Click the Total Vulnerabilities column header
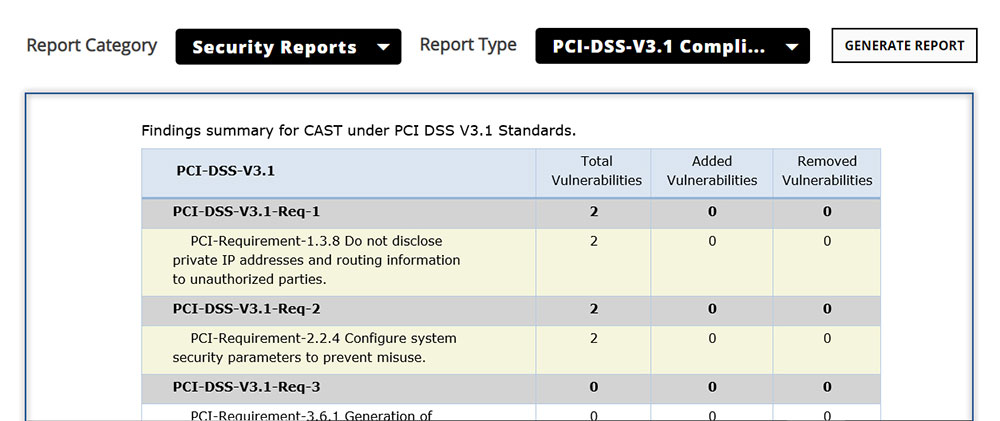This screenshot has height=421, width=1000. [x=596, y=171]
